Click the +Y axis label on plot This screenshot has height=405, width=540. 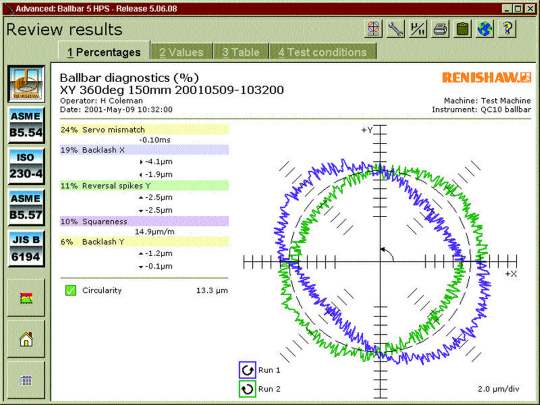(367, 130)
